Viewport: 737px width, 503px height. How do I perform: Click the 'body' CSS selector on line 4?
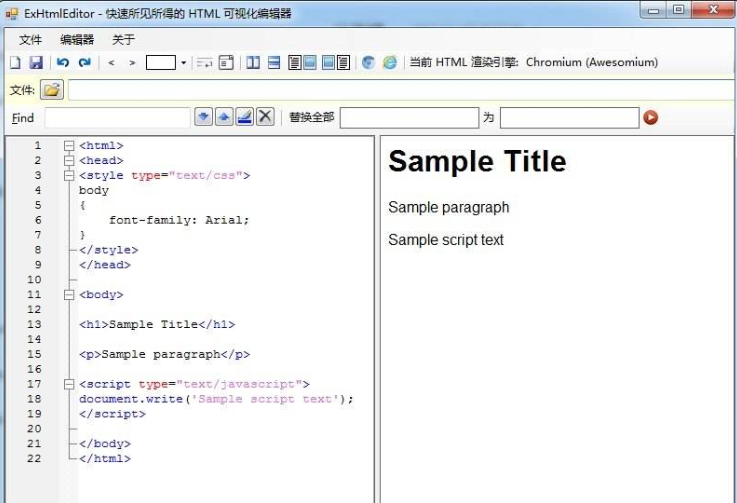[94, 191]
